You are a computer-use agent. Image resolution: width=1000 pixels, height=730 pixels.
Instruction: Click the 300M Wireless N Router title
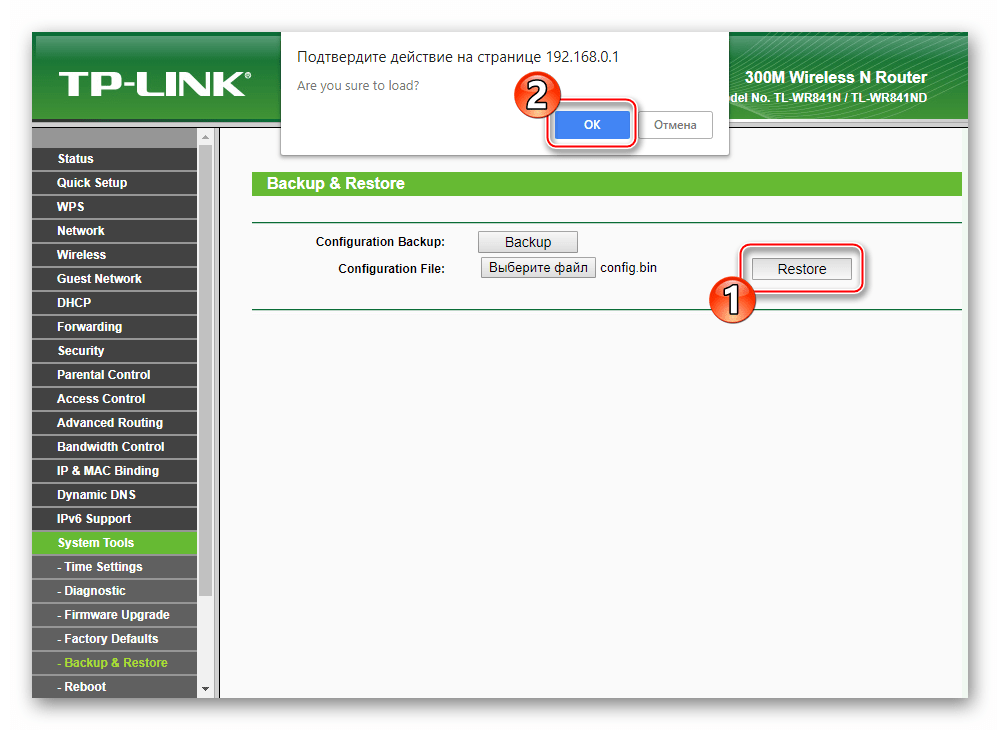[835, 77]
